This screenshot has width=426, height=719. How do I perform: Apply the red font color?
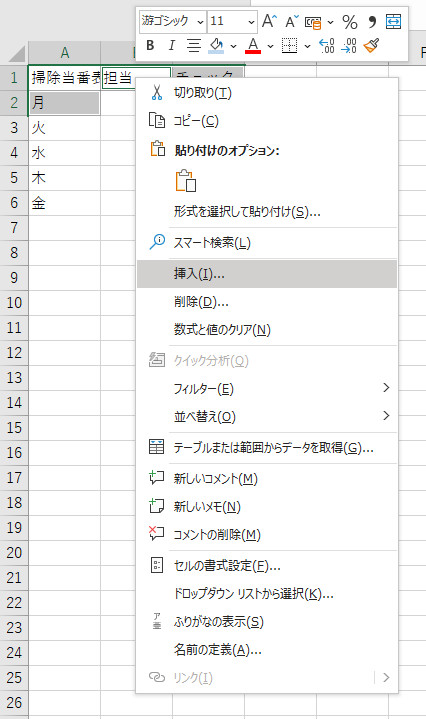[x=253, y=45]
